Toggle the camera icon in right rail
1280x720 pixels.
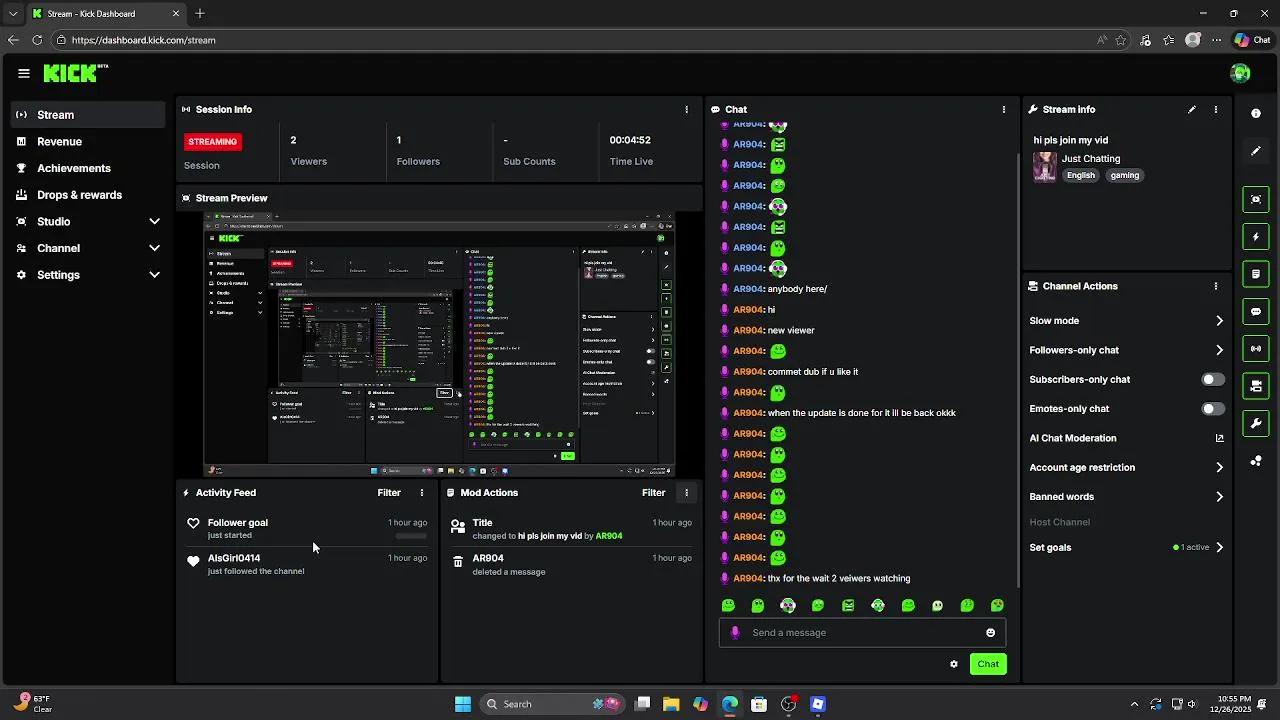tap(1256, 386)
